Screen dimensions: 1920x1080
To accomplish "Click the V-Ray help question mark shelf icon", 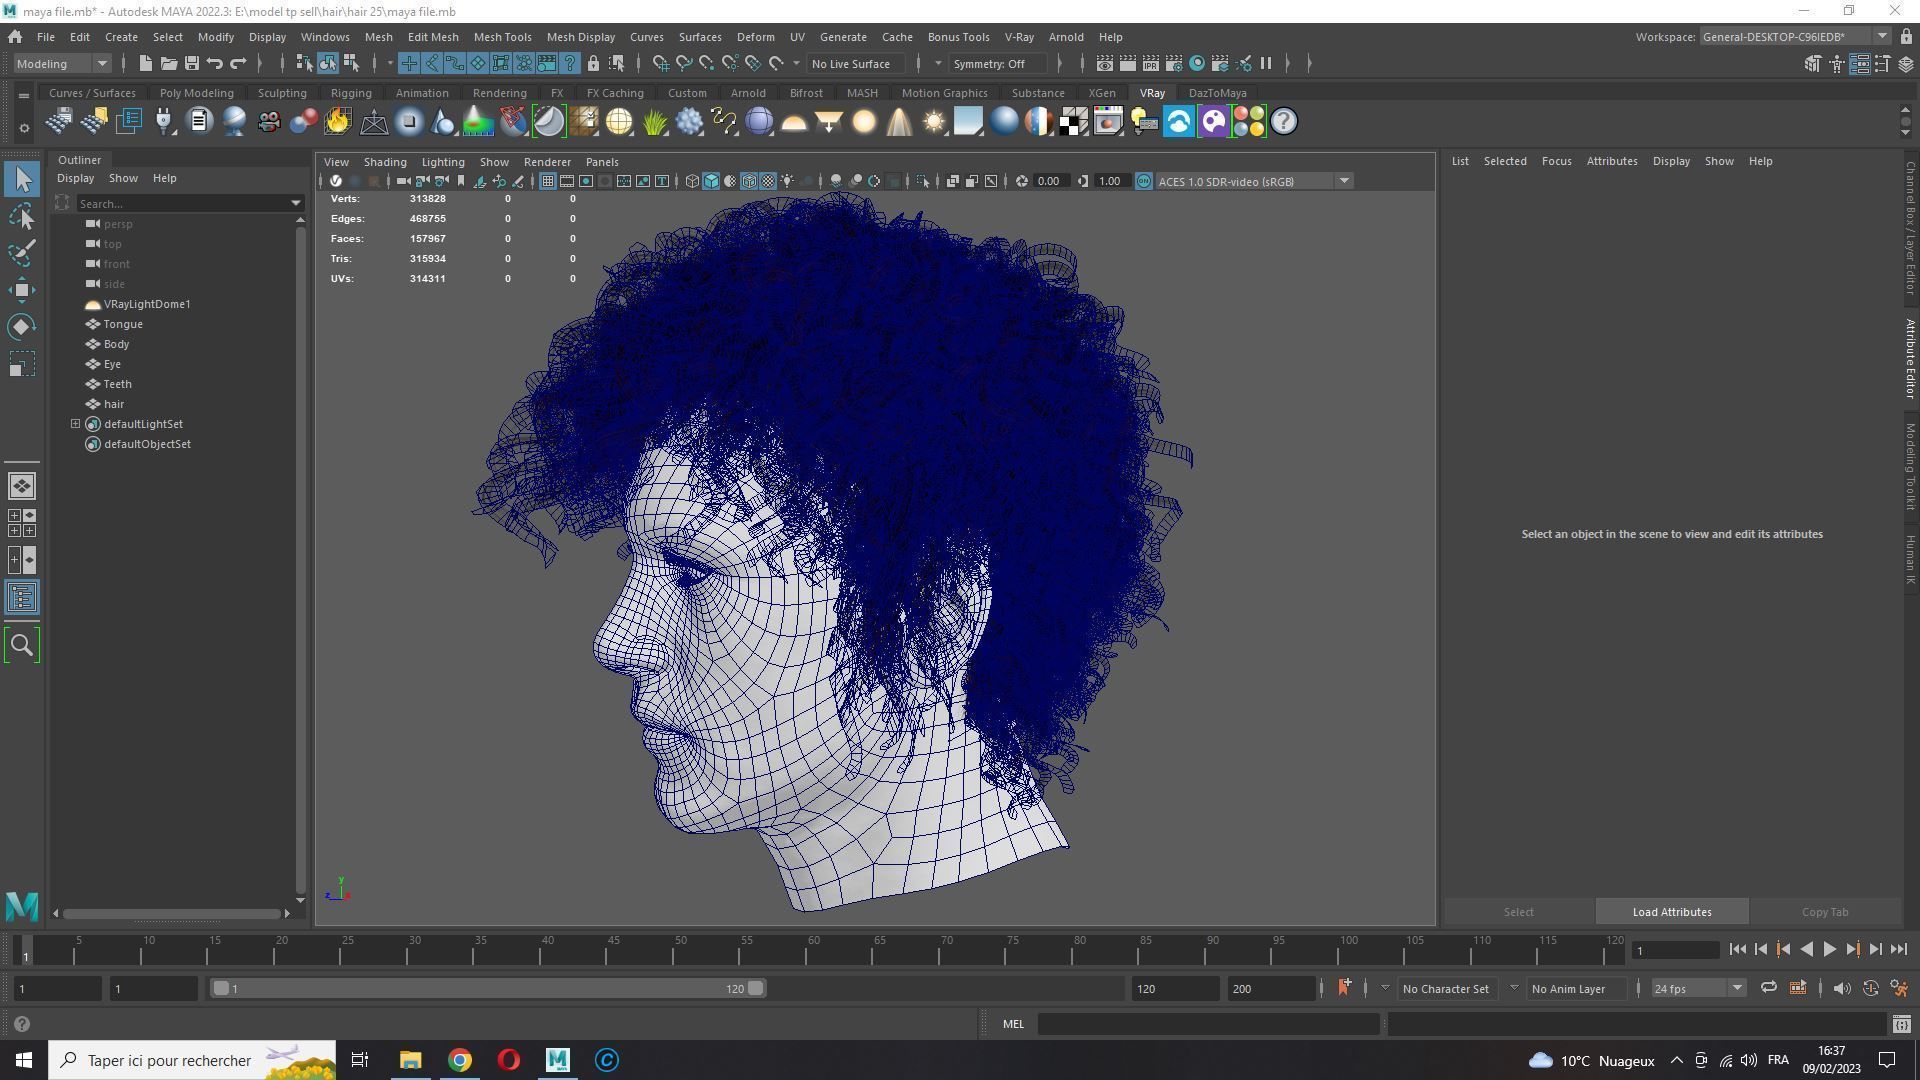I will [x=1284, y=122].
